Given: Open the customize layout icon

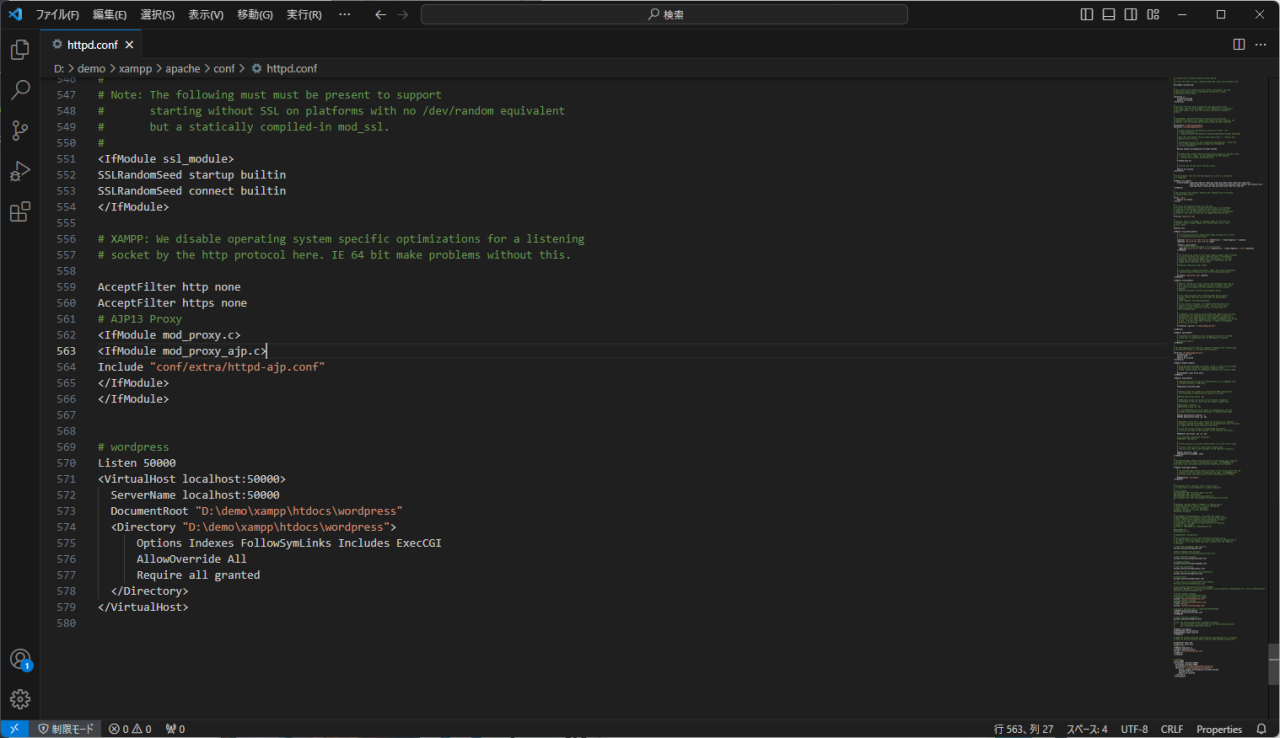Looking at the screenshot, I should click(1153, 15).
